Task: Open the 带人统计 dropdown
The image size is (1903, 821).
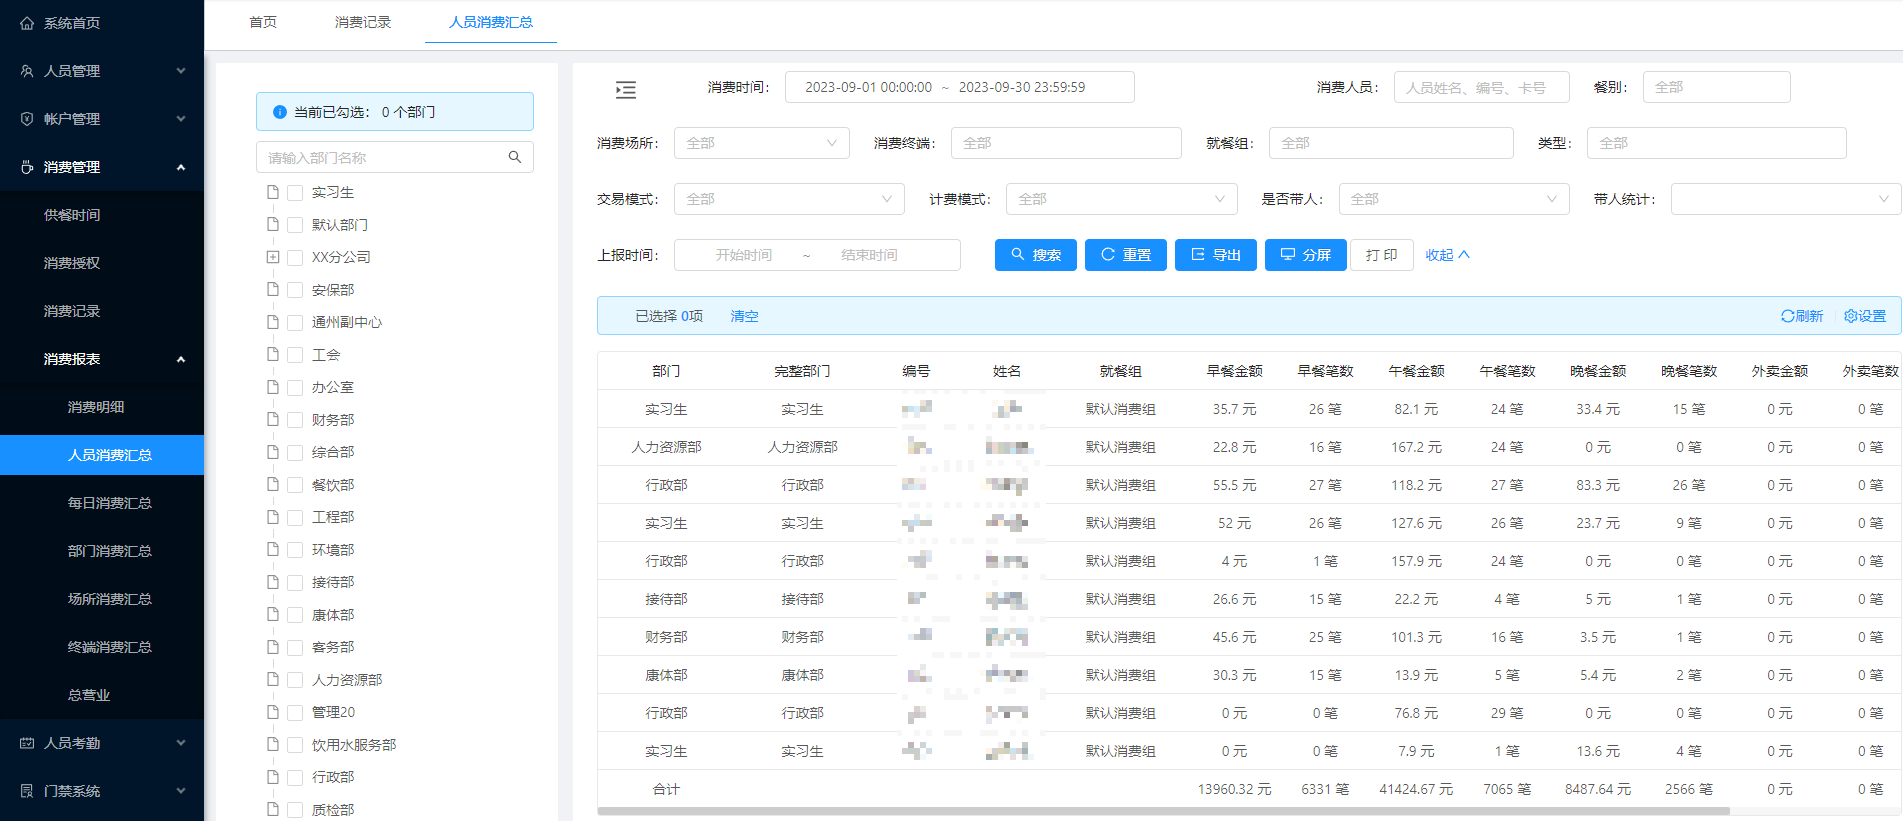Action: click(1785, 199)
